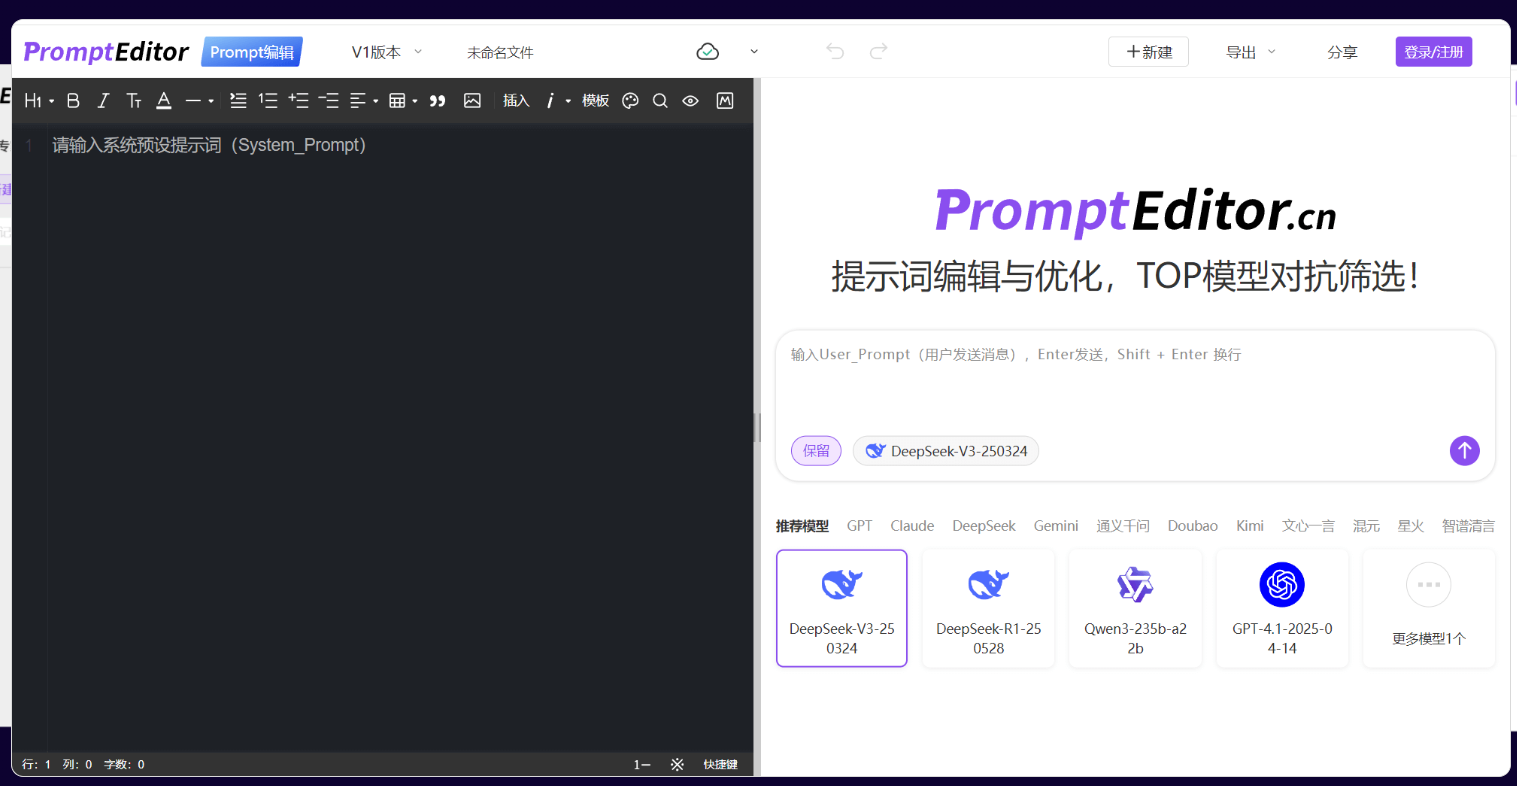Insert an image via the picture icon
The width and height of the screenshot is (1517, 786).
tap(473, 101)
